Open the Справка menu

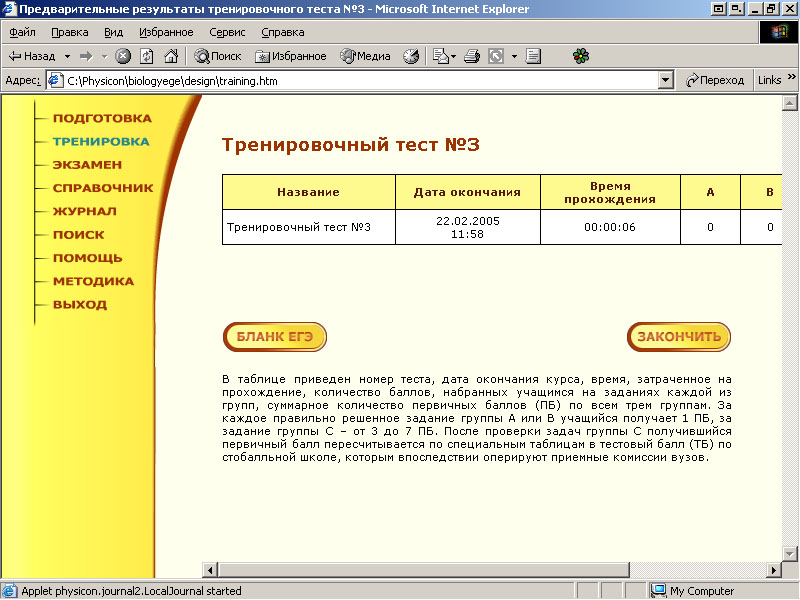[x=283, y=32]
